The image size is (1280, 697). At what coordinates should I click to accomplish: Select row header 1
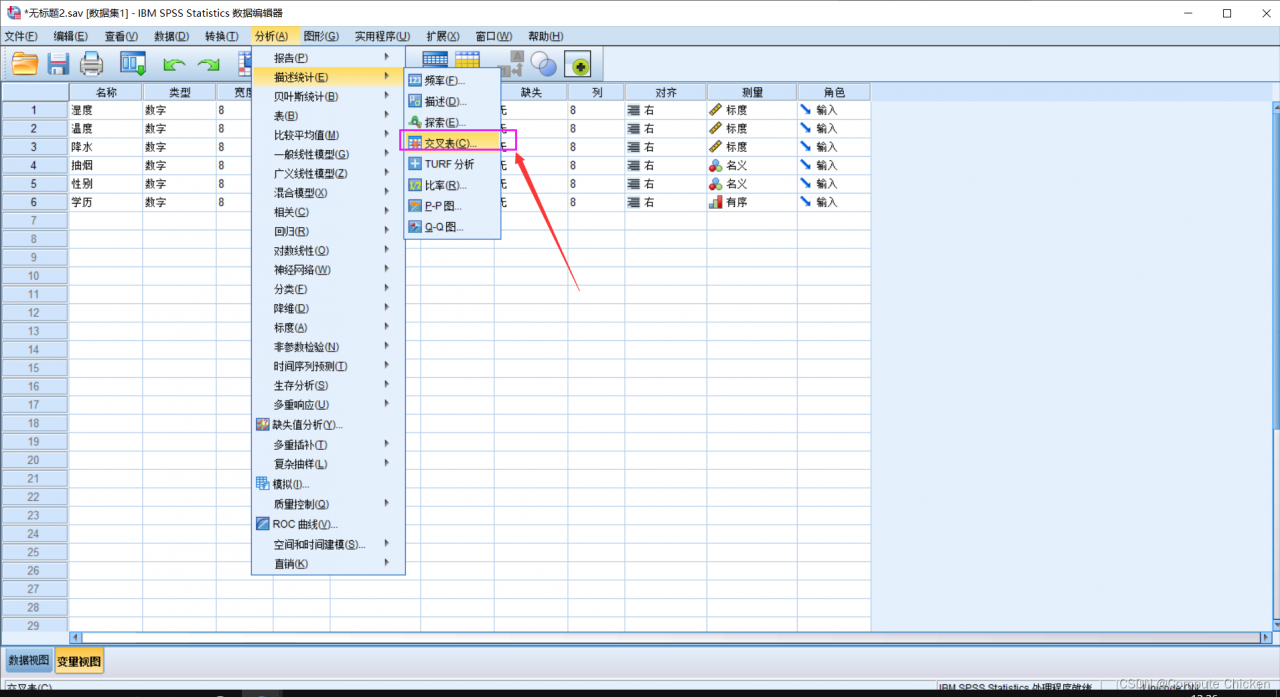pos(35,110)
